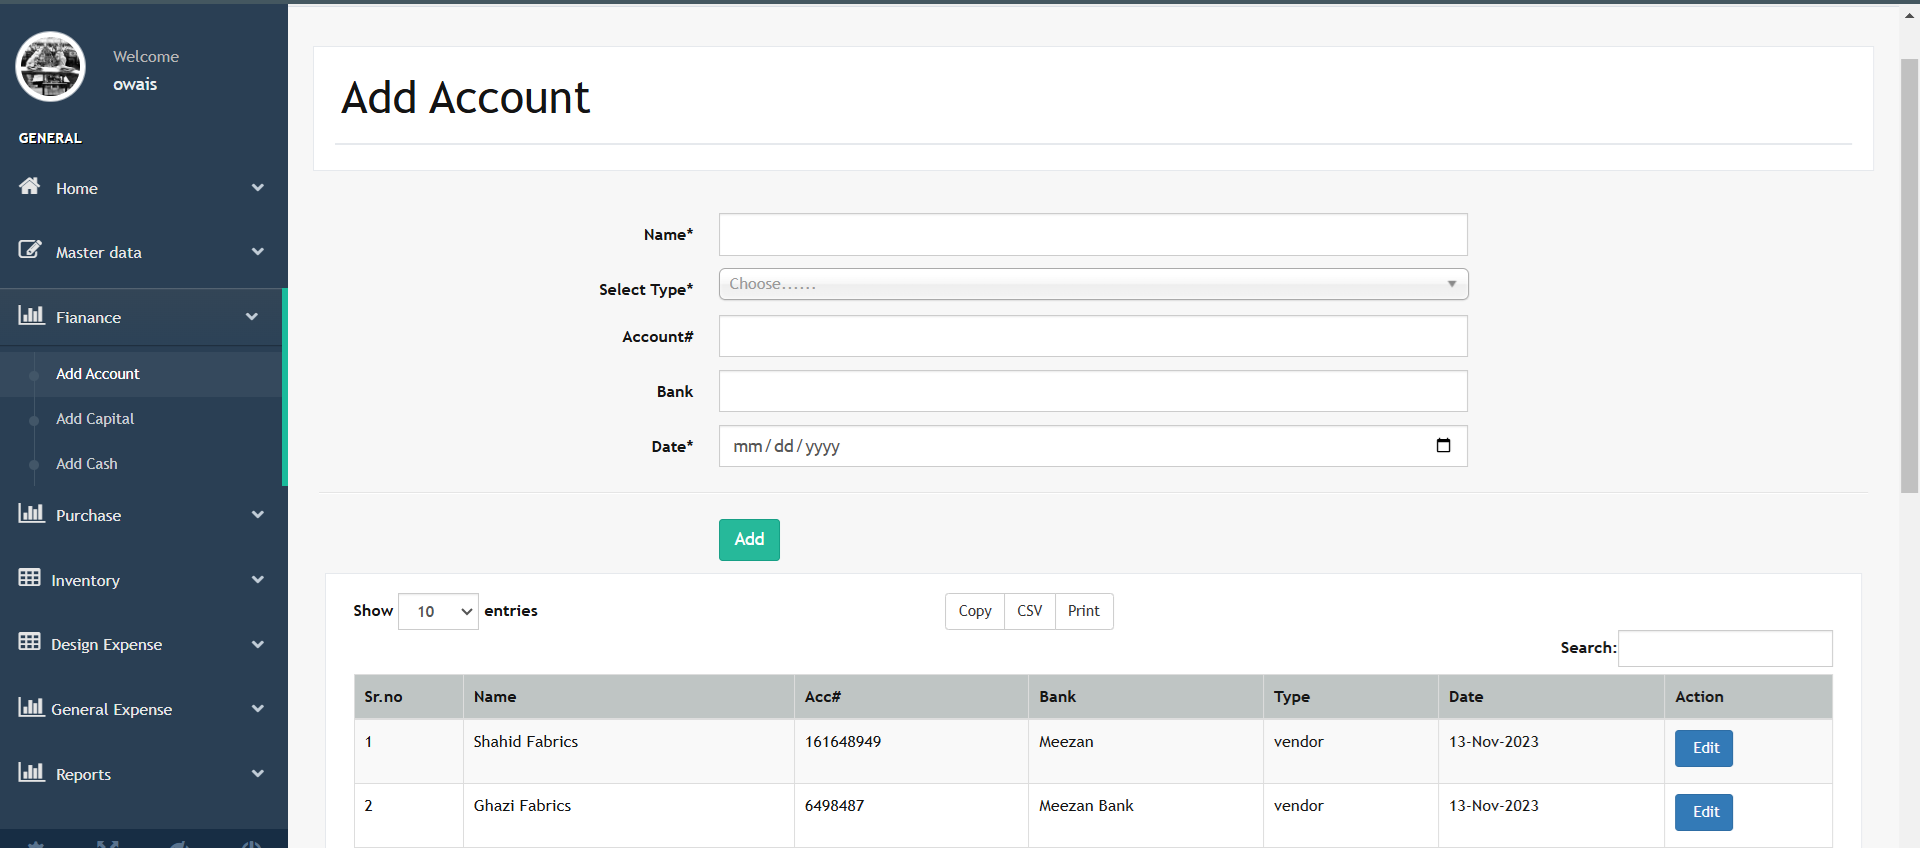Screen dimensions: 1920x848
Task: Click the Design Expense table icon
Action: coord(30,642)
